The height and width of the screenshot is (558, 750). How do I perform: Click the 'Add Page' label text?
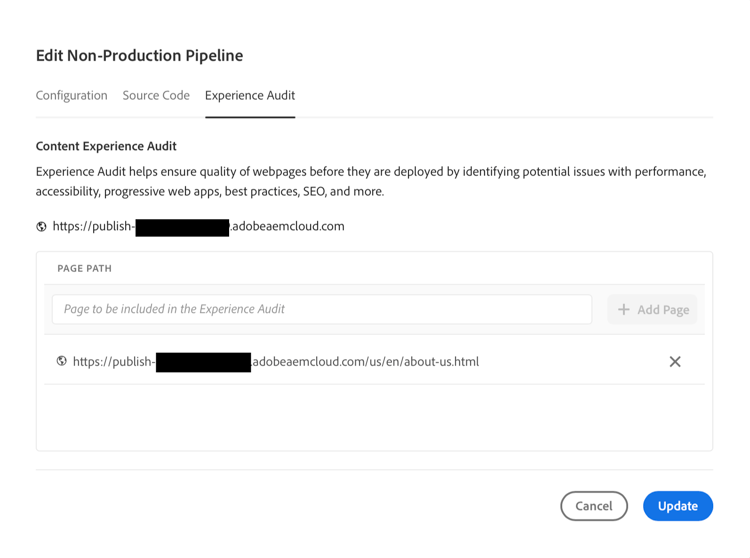click(663, 310)
